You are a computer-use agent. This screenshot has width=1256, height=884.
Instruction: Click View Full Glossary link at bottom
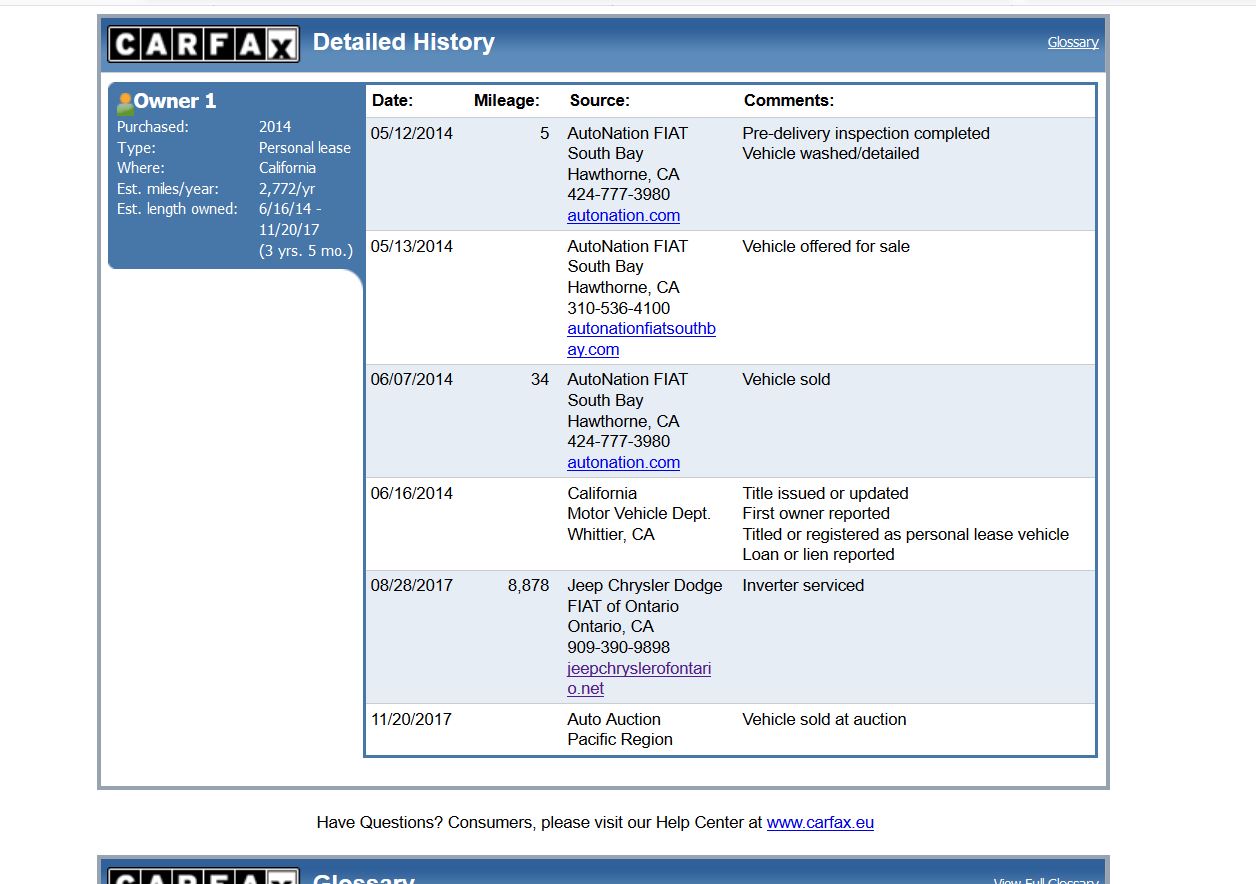(1045, 880)
